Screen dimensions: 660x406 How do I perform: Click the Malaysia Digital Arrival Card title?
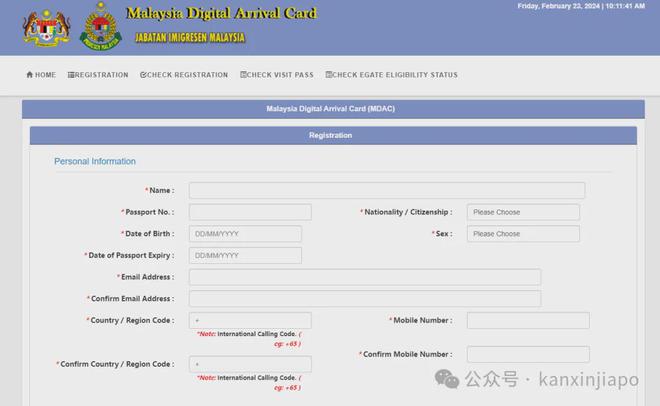point(222,13)
